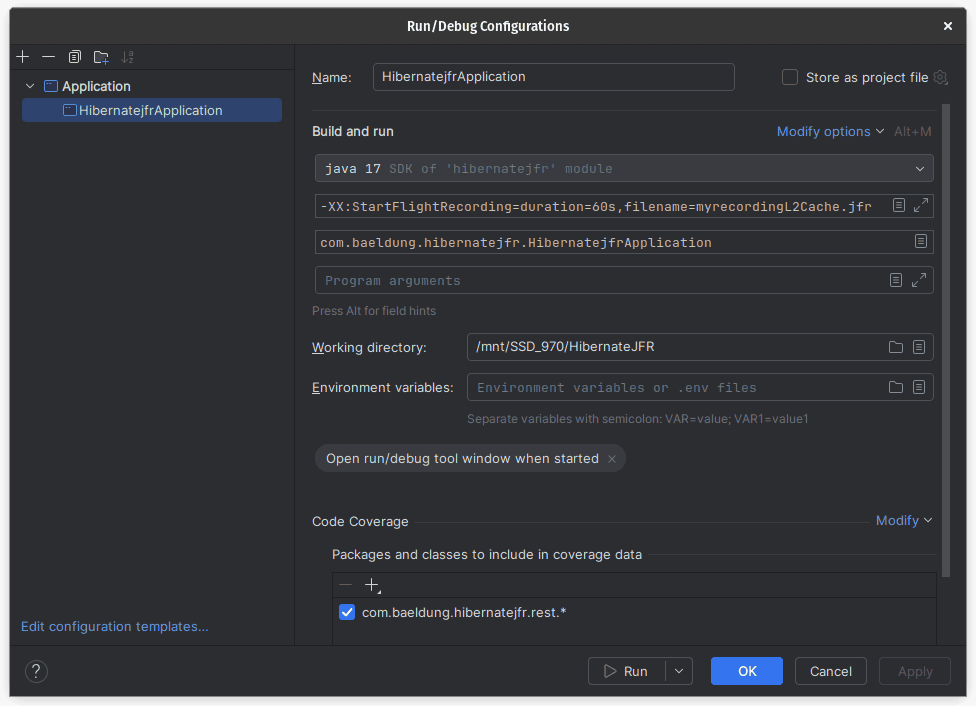Open the Run button dropdown arrow
Image resolution: width=976 pixels, height=706 pixels.
tap(679, 671)
